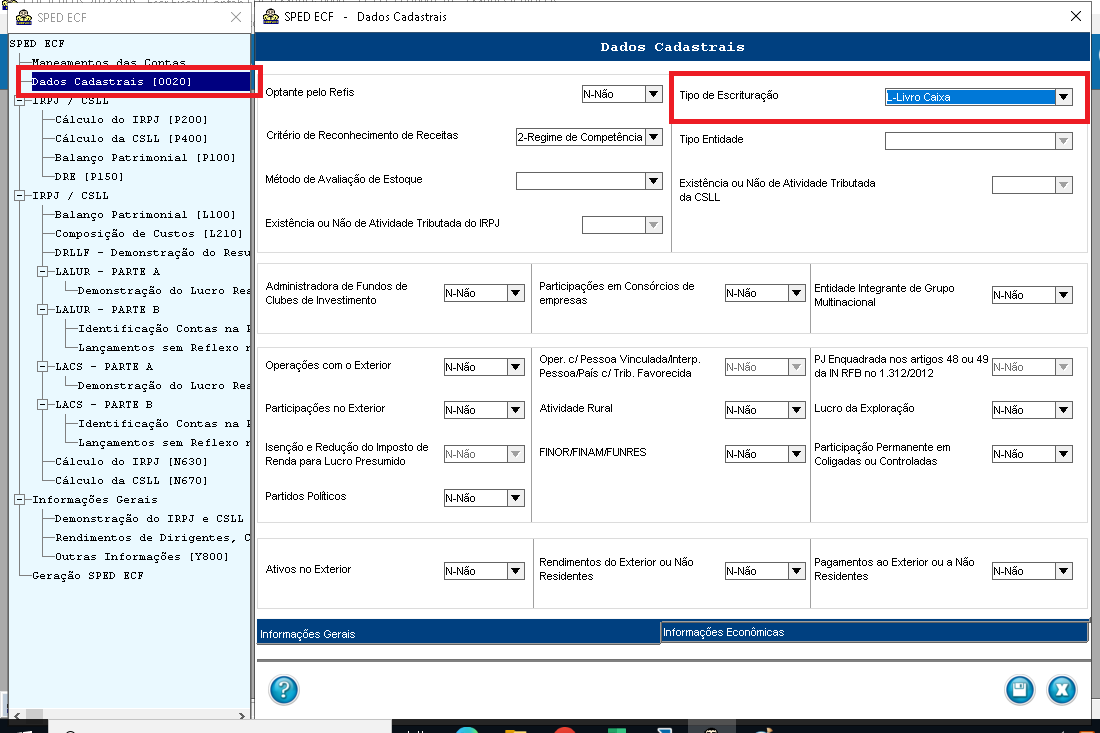Select Rendimentos de Dirigentes tree item
The width and height of the screenshot is (1100, 733).
click(152, 537)
